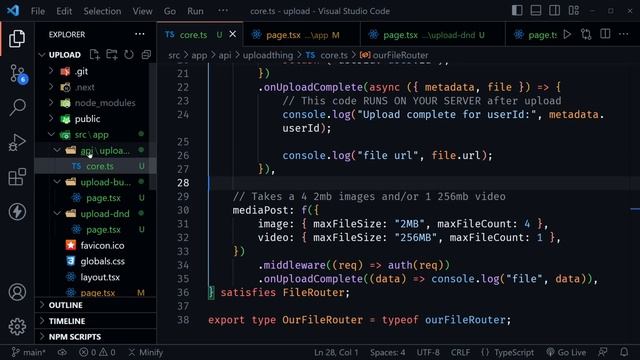
Task: Expand the TIMELINE section
Action: (96, 321)
